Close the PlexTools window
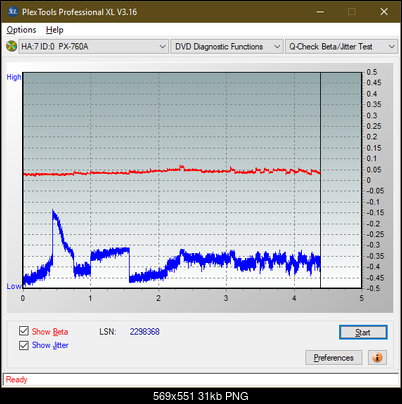The image size is (402, 404). (384, 12)
